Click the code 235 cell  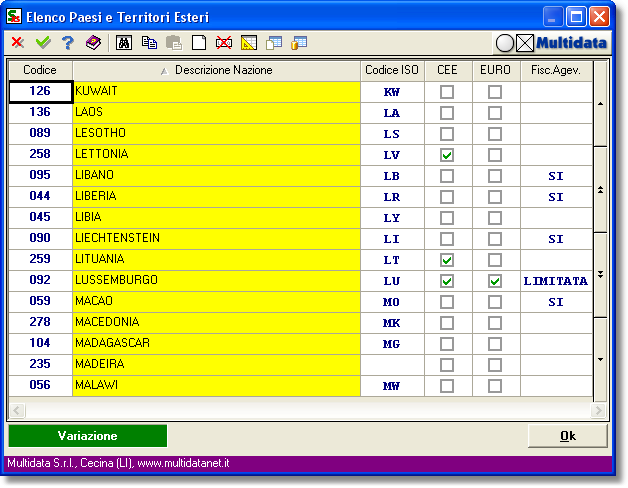coord(40,365)
